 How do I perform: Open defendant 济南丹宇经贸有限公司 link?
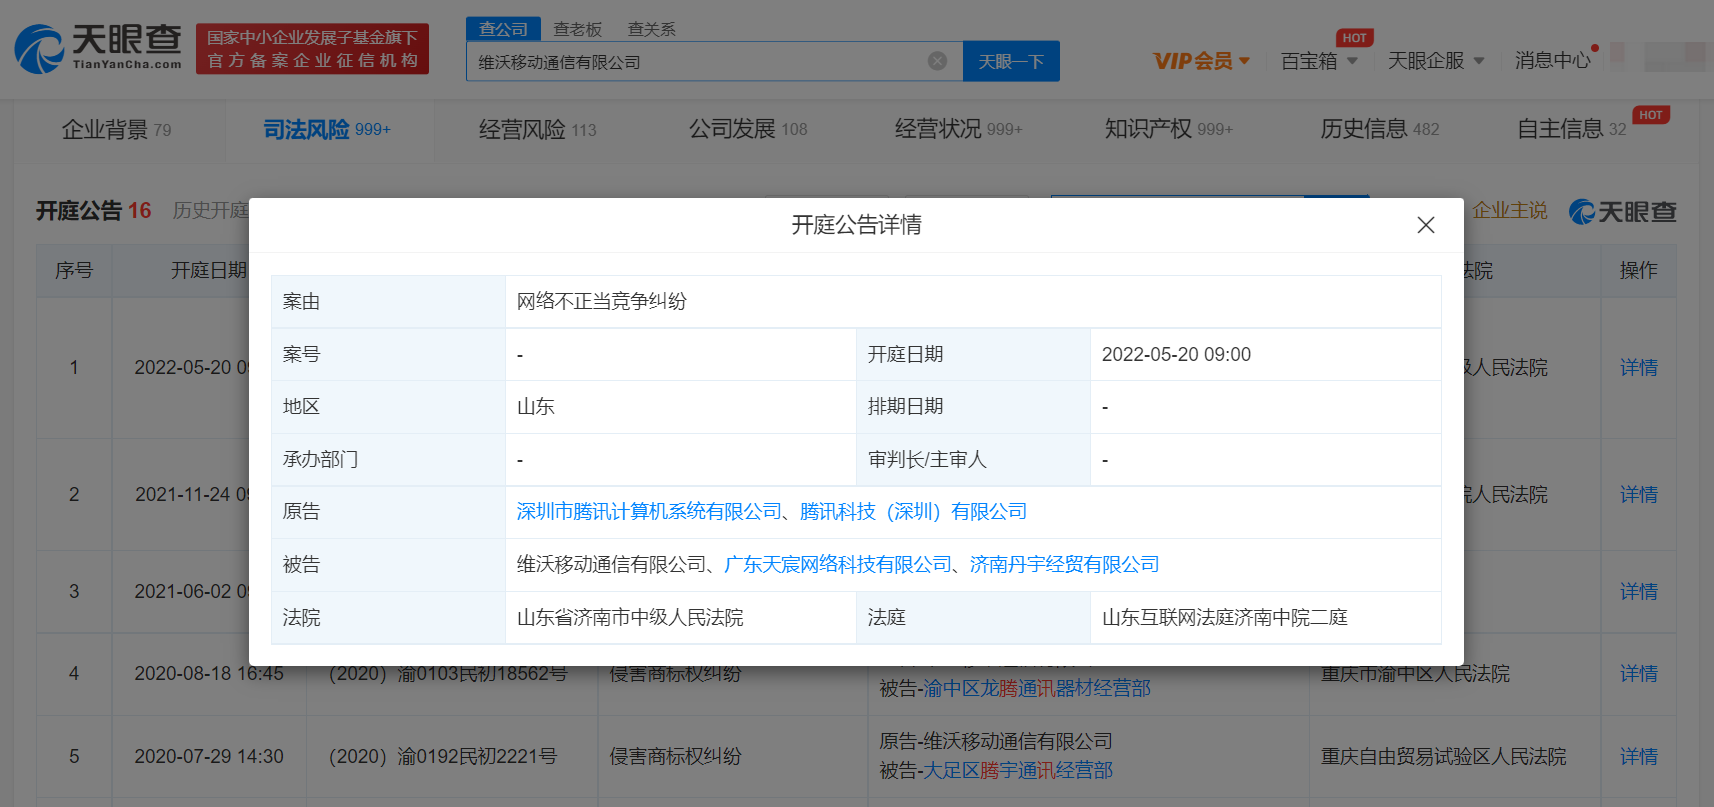point(1064,564)
